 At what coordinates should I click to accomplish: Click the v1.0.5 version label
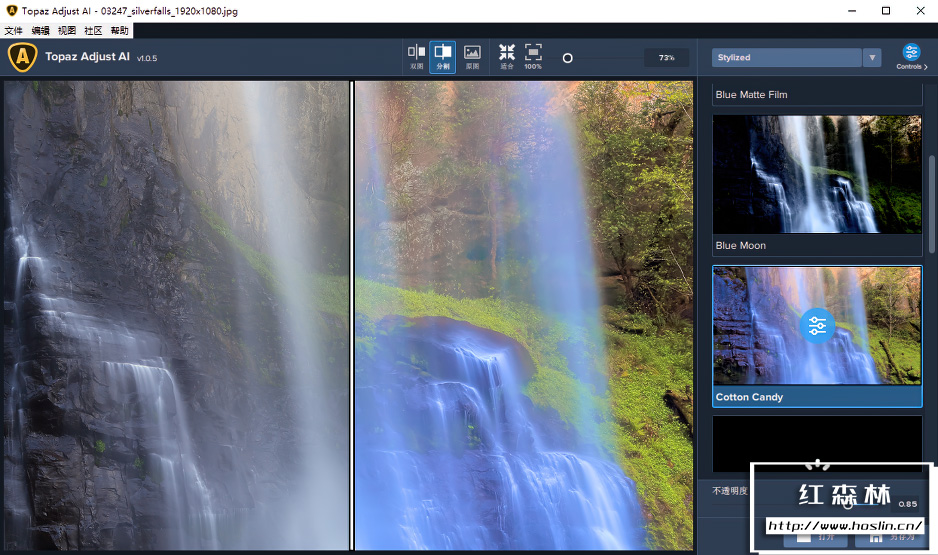(147, 59)
